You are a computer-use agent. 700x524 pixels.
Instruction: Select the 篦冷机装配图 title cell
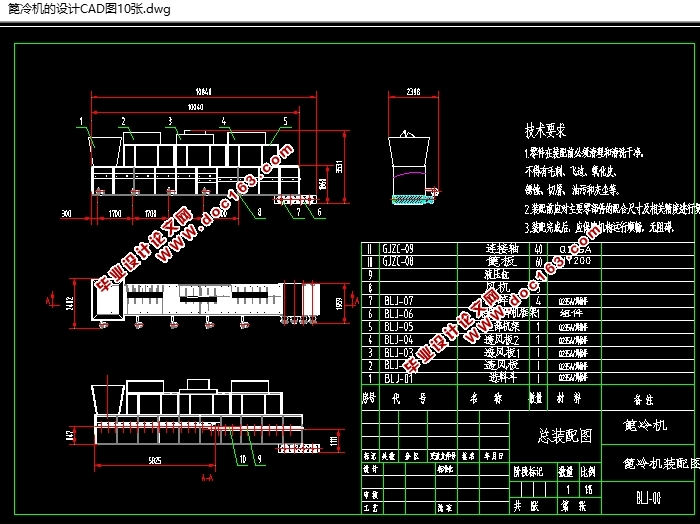tap(661, 464)
